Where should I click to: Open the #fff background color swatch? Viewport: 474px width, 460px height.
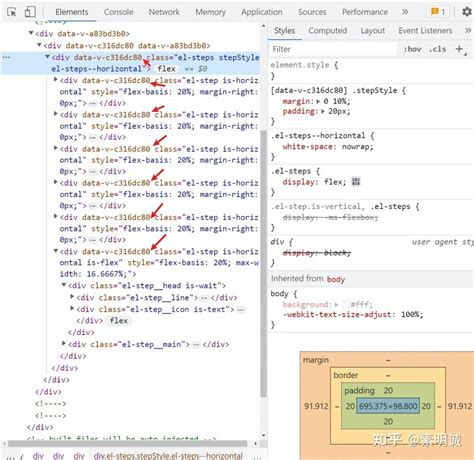point(345,304)
